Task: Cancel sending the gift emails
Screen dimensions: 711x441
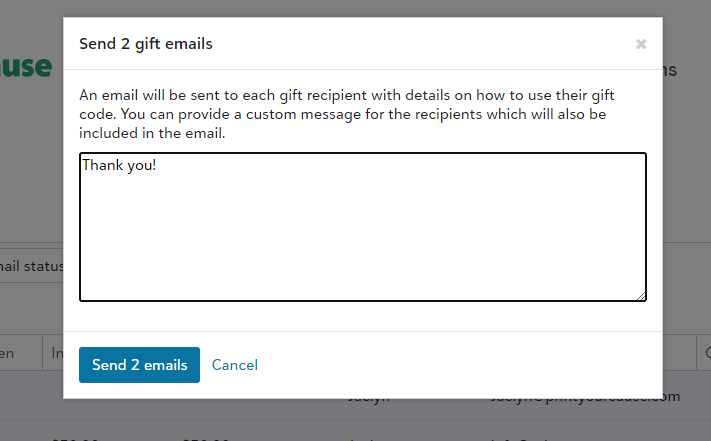Action: coord(234,365)
